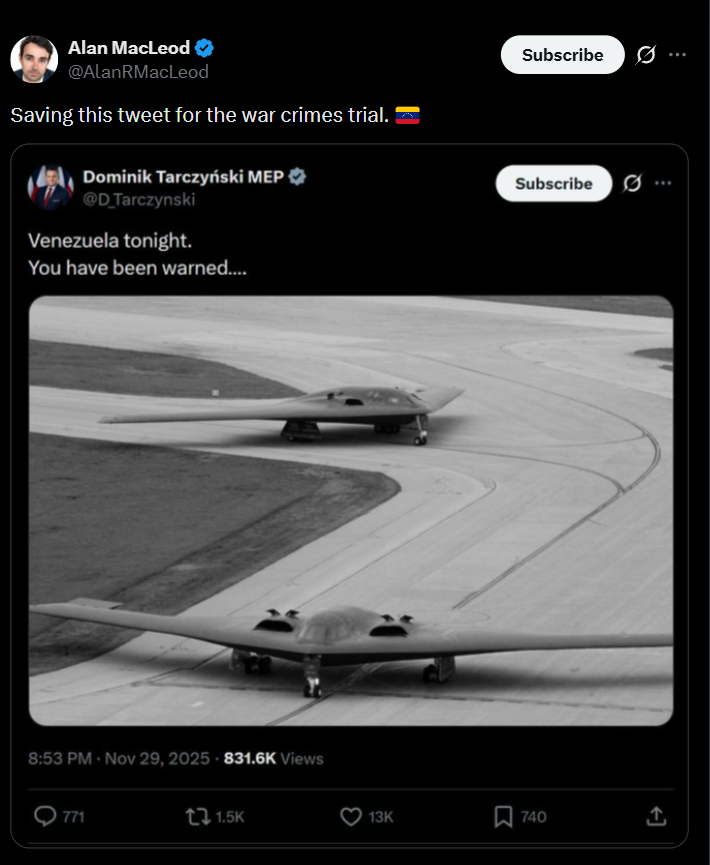This screenshot has height=865, width=710.
Task: Subscribe to Alan MacLeod
Action: 562,55
